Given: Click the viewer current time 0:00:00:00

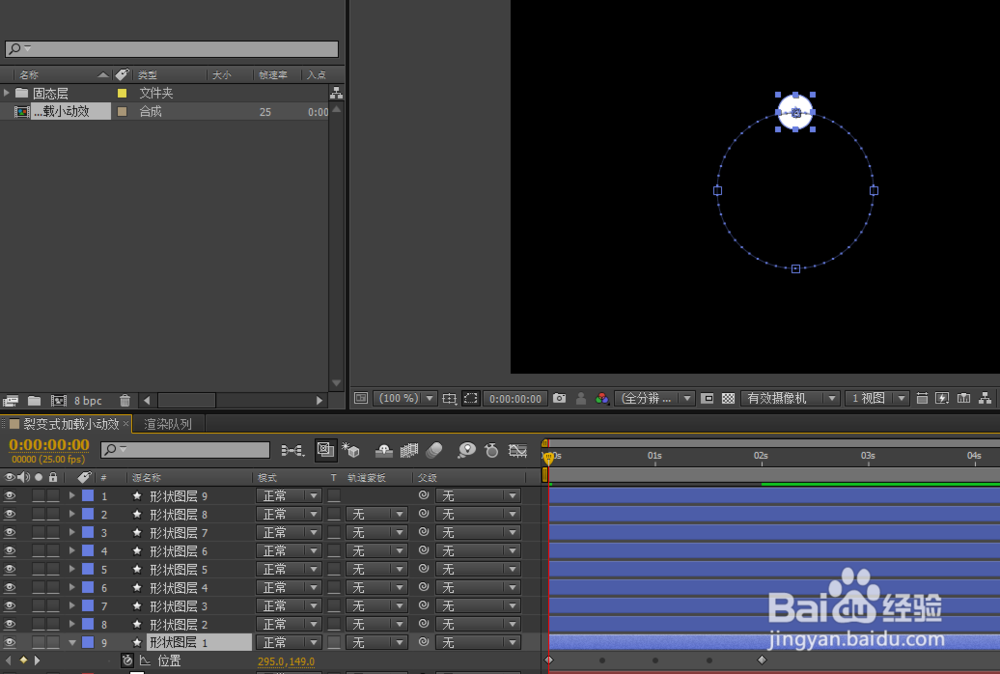Looking at the screenshot, I should pos(515,399).
